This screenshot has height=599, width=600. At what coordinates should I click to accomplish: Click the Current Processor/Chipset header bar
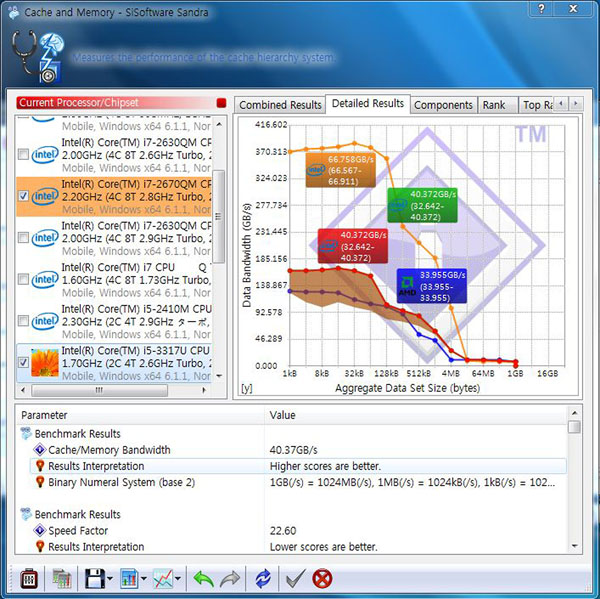[x=116, y=103]
